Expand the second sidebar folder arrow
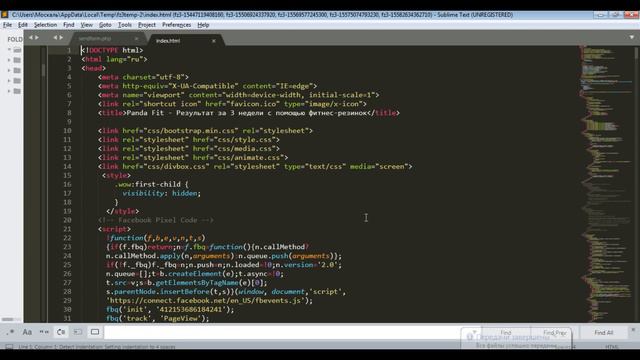 click(x=9, y=60)
